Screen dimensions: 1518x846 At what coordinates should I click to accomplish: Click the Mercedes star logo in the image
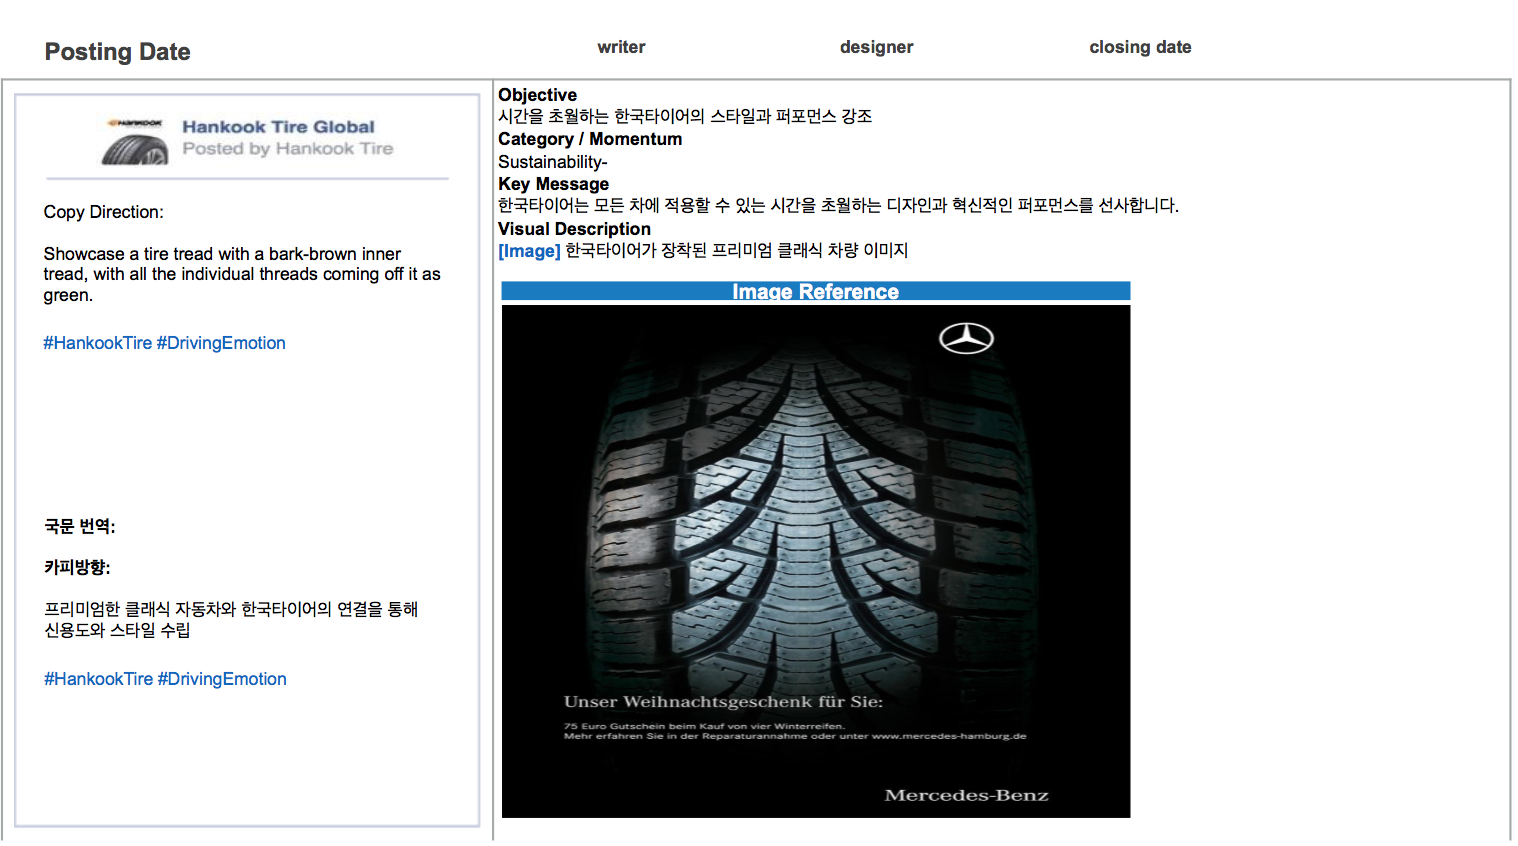click(x=966, y=338)
